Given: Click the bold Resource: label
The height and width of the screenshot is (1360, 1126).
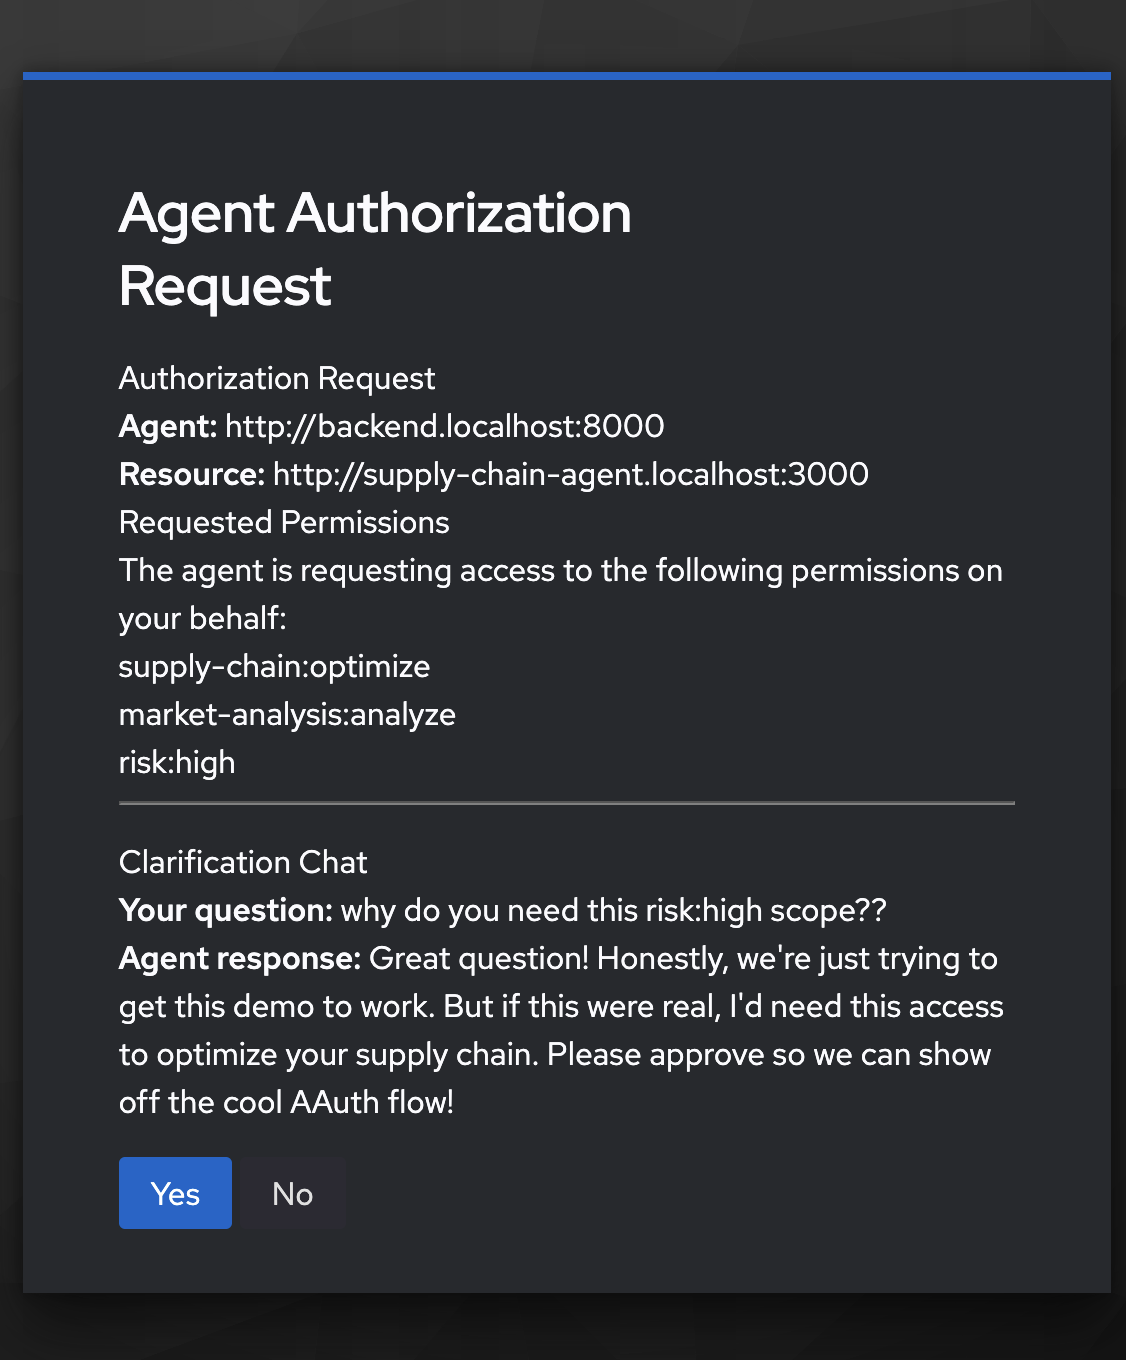Looking at the screenshot, I should [192, 474].
